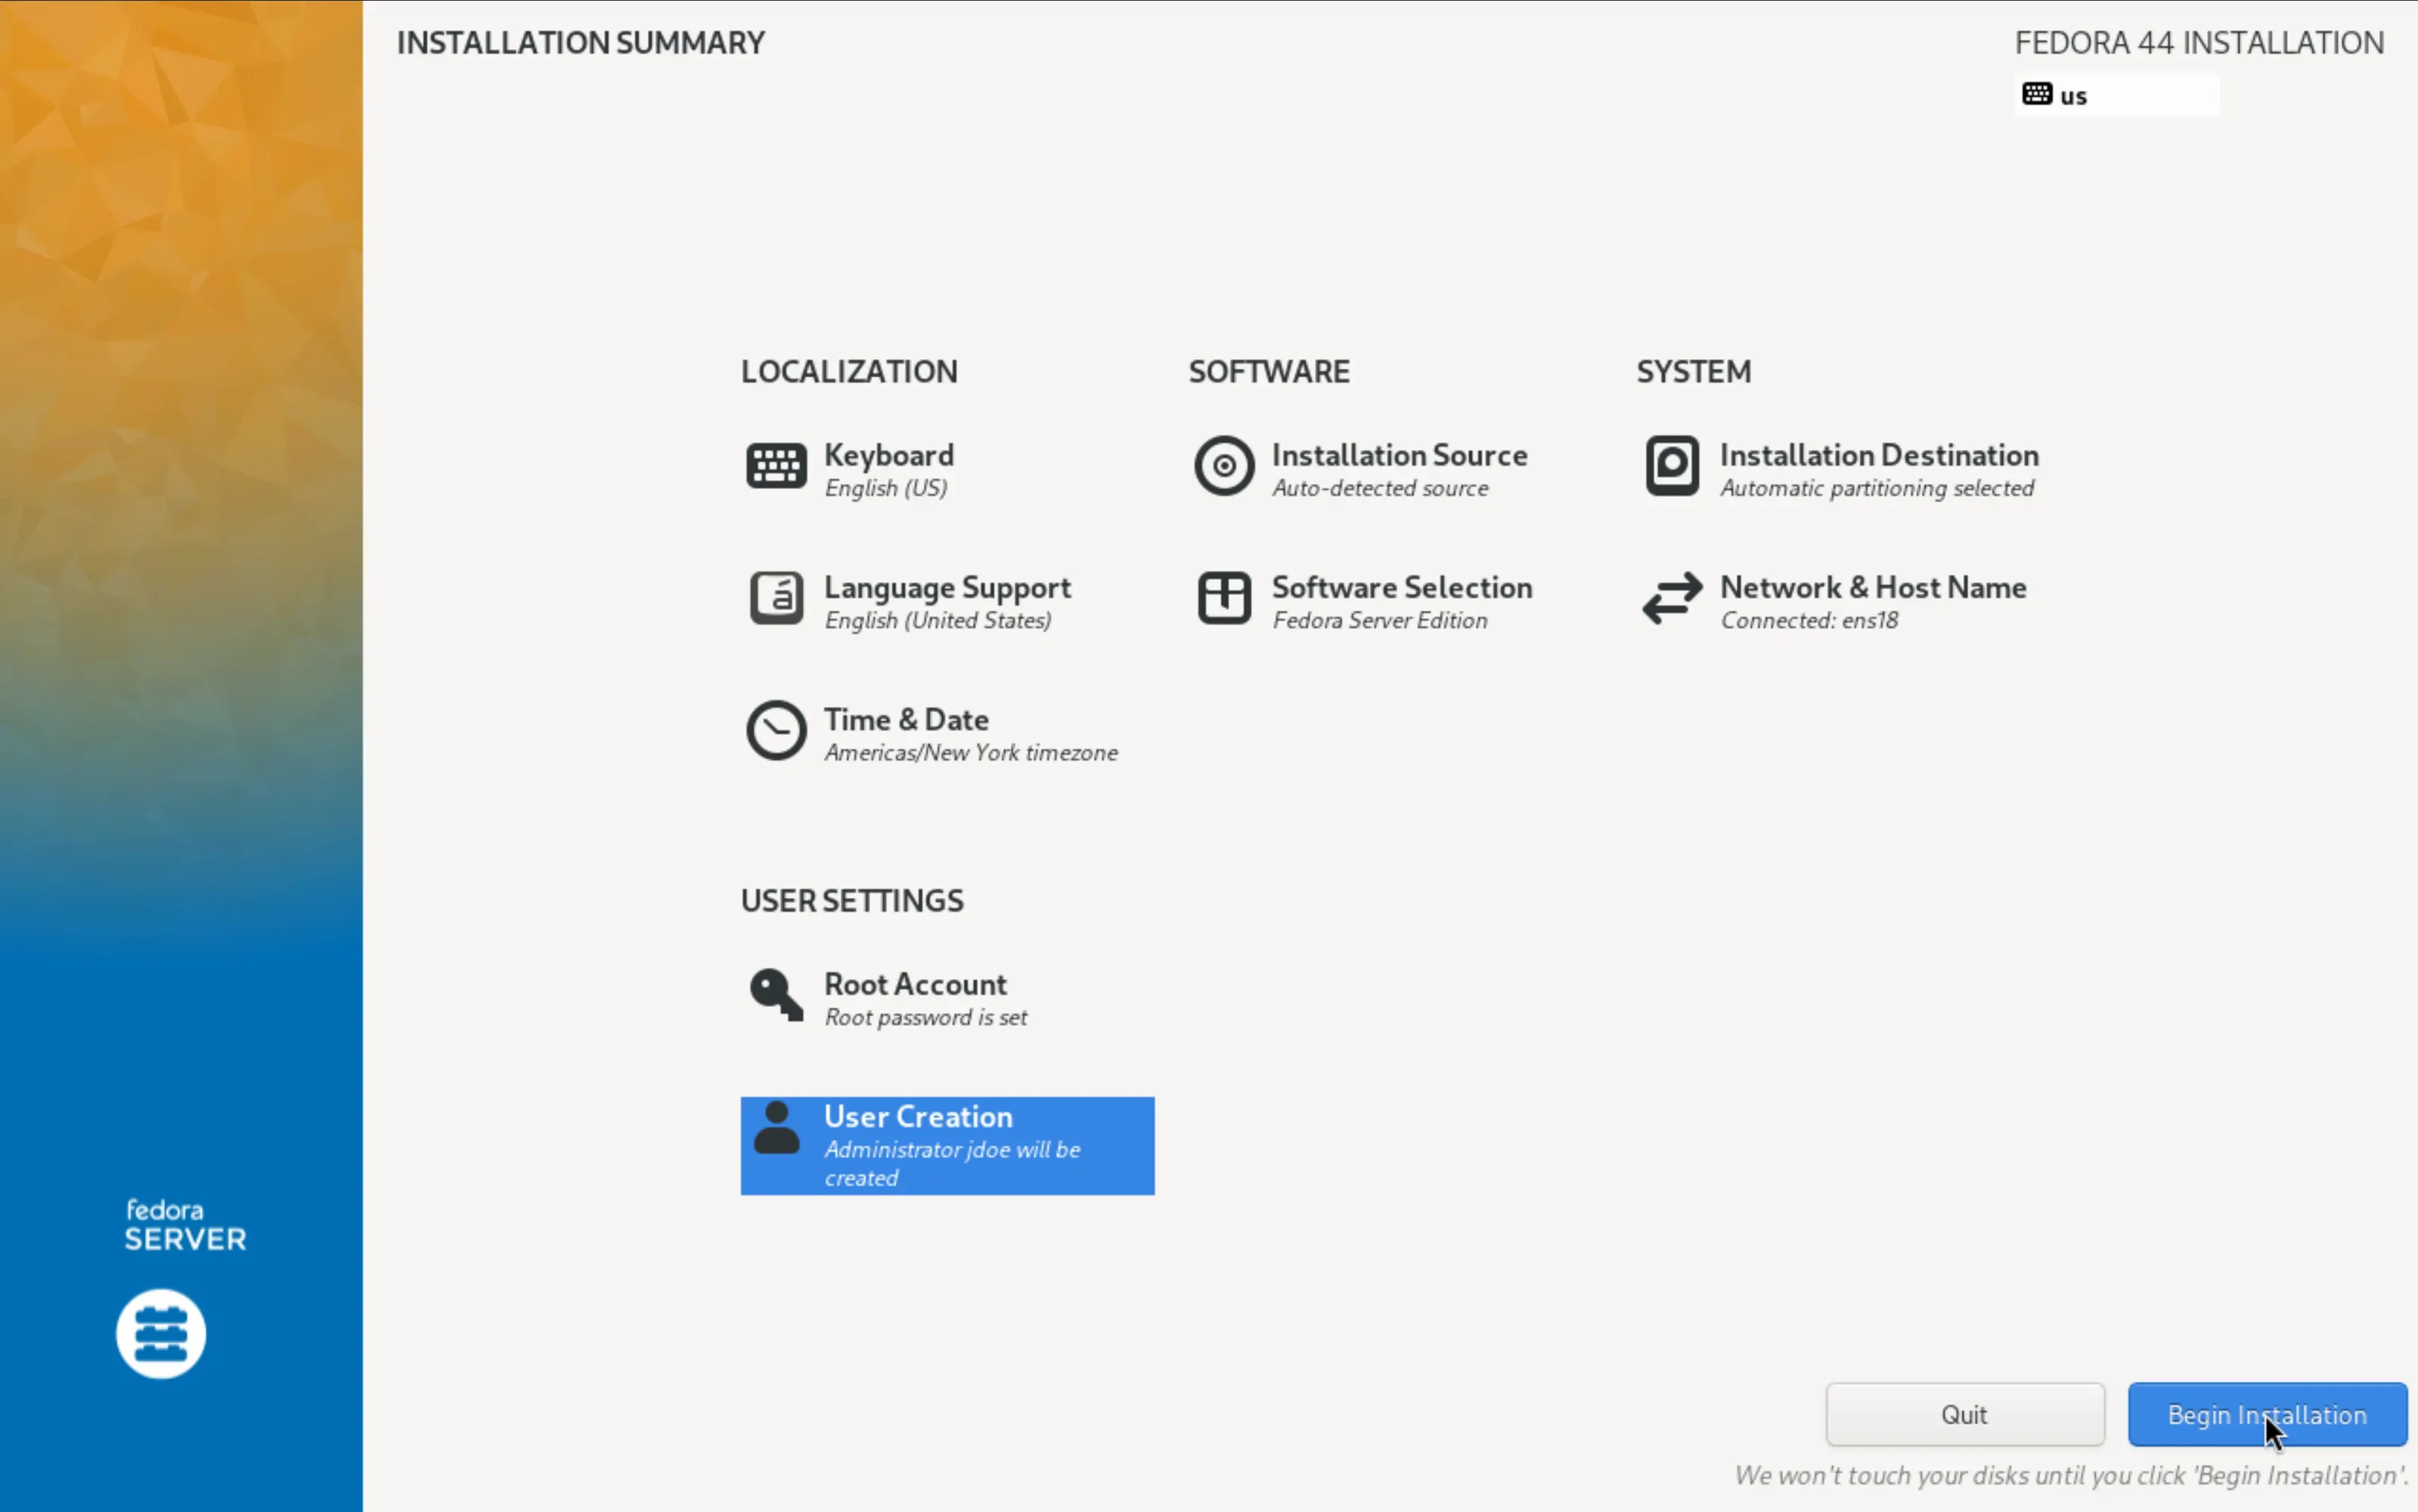The width and height of the screenshot is (2418, 1512).
Task: Open the Root Account key icon
Action: click(x=776, y=995)
